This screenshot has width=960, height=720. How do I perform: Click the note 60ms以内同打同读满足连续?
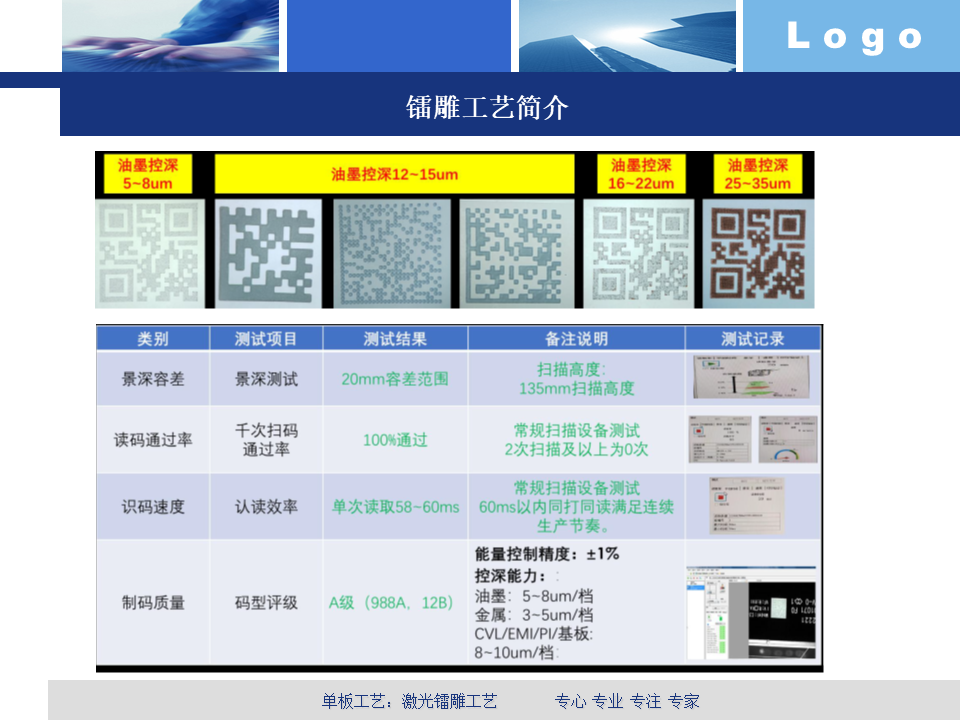point(576,506)
